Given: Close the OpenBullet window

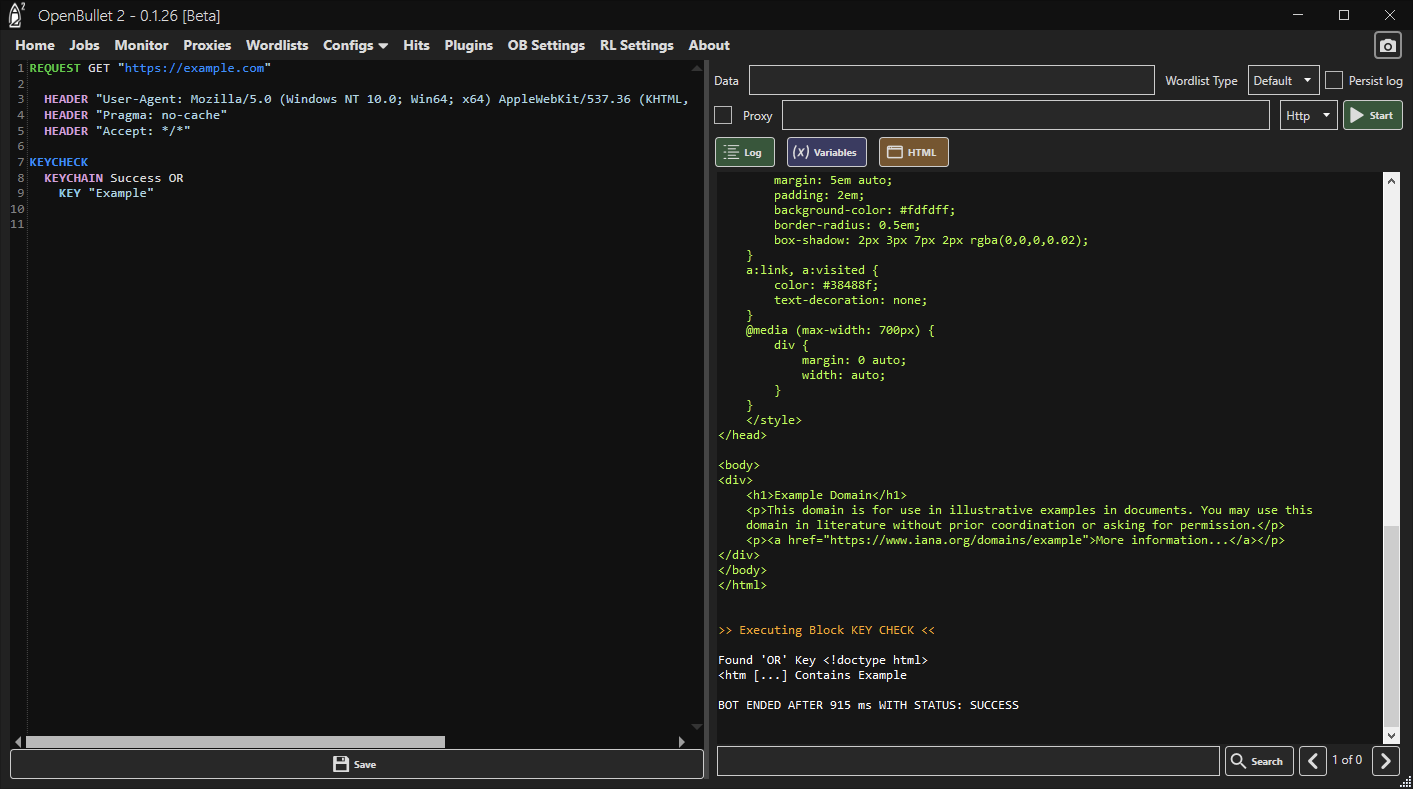Looking at the screenshot, I should [x=1390, y=15].
